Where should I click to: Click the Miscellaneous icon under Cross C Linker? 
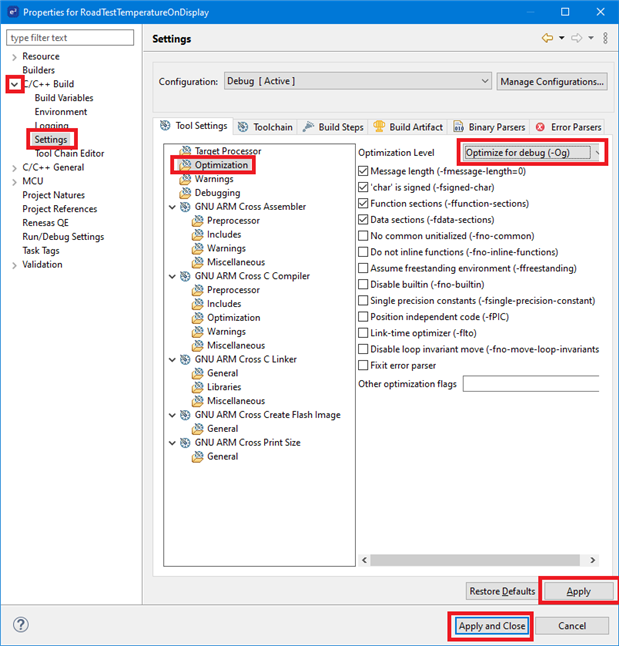(197, 401)
